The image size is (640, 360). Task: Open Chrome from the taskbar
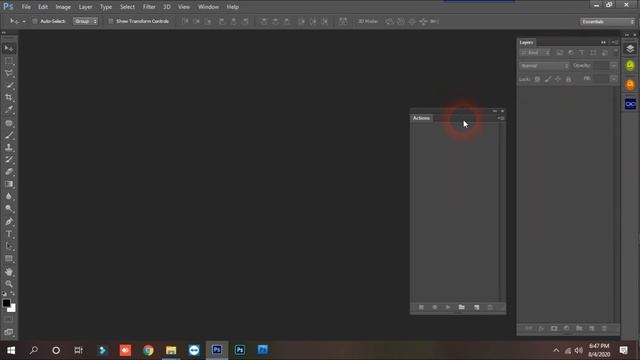(148, 350)
